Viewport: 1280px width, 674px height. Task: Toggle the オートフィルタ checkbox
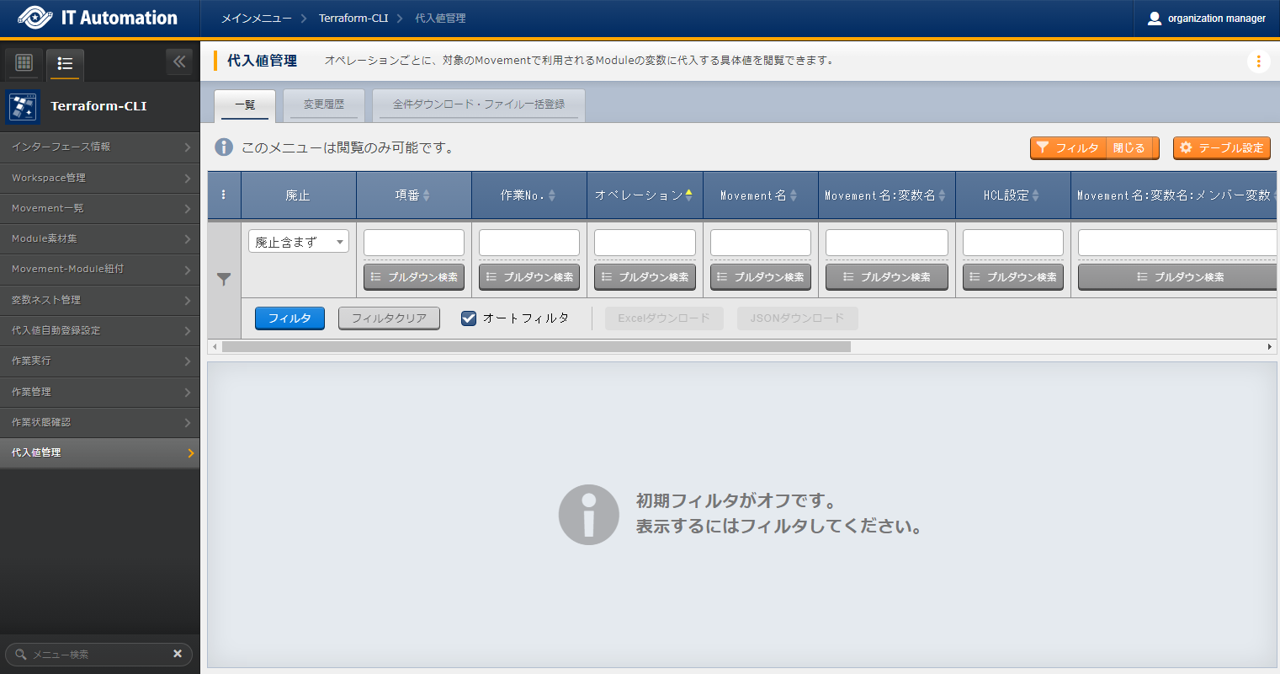[x=469, y=318]
